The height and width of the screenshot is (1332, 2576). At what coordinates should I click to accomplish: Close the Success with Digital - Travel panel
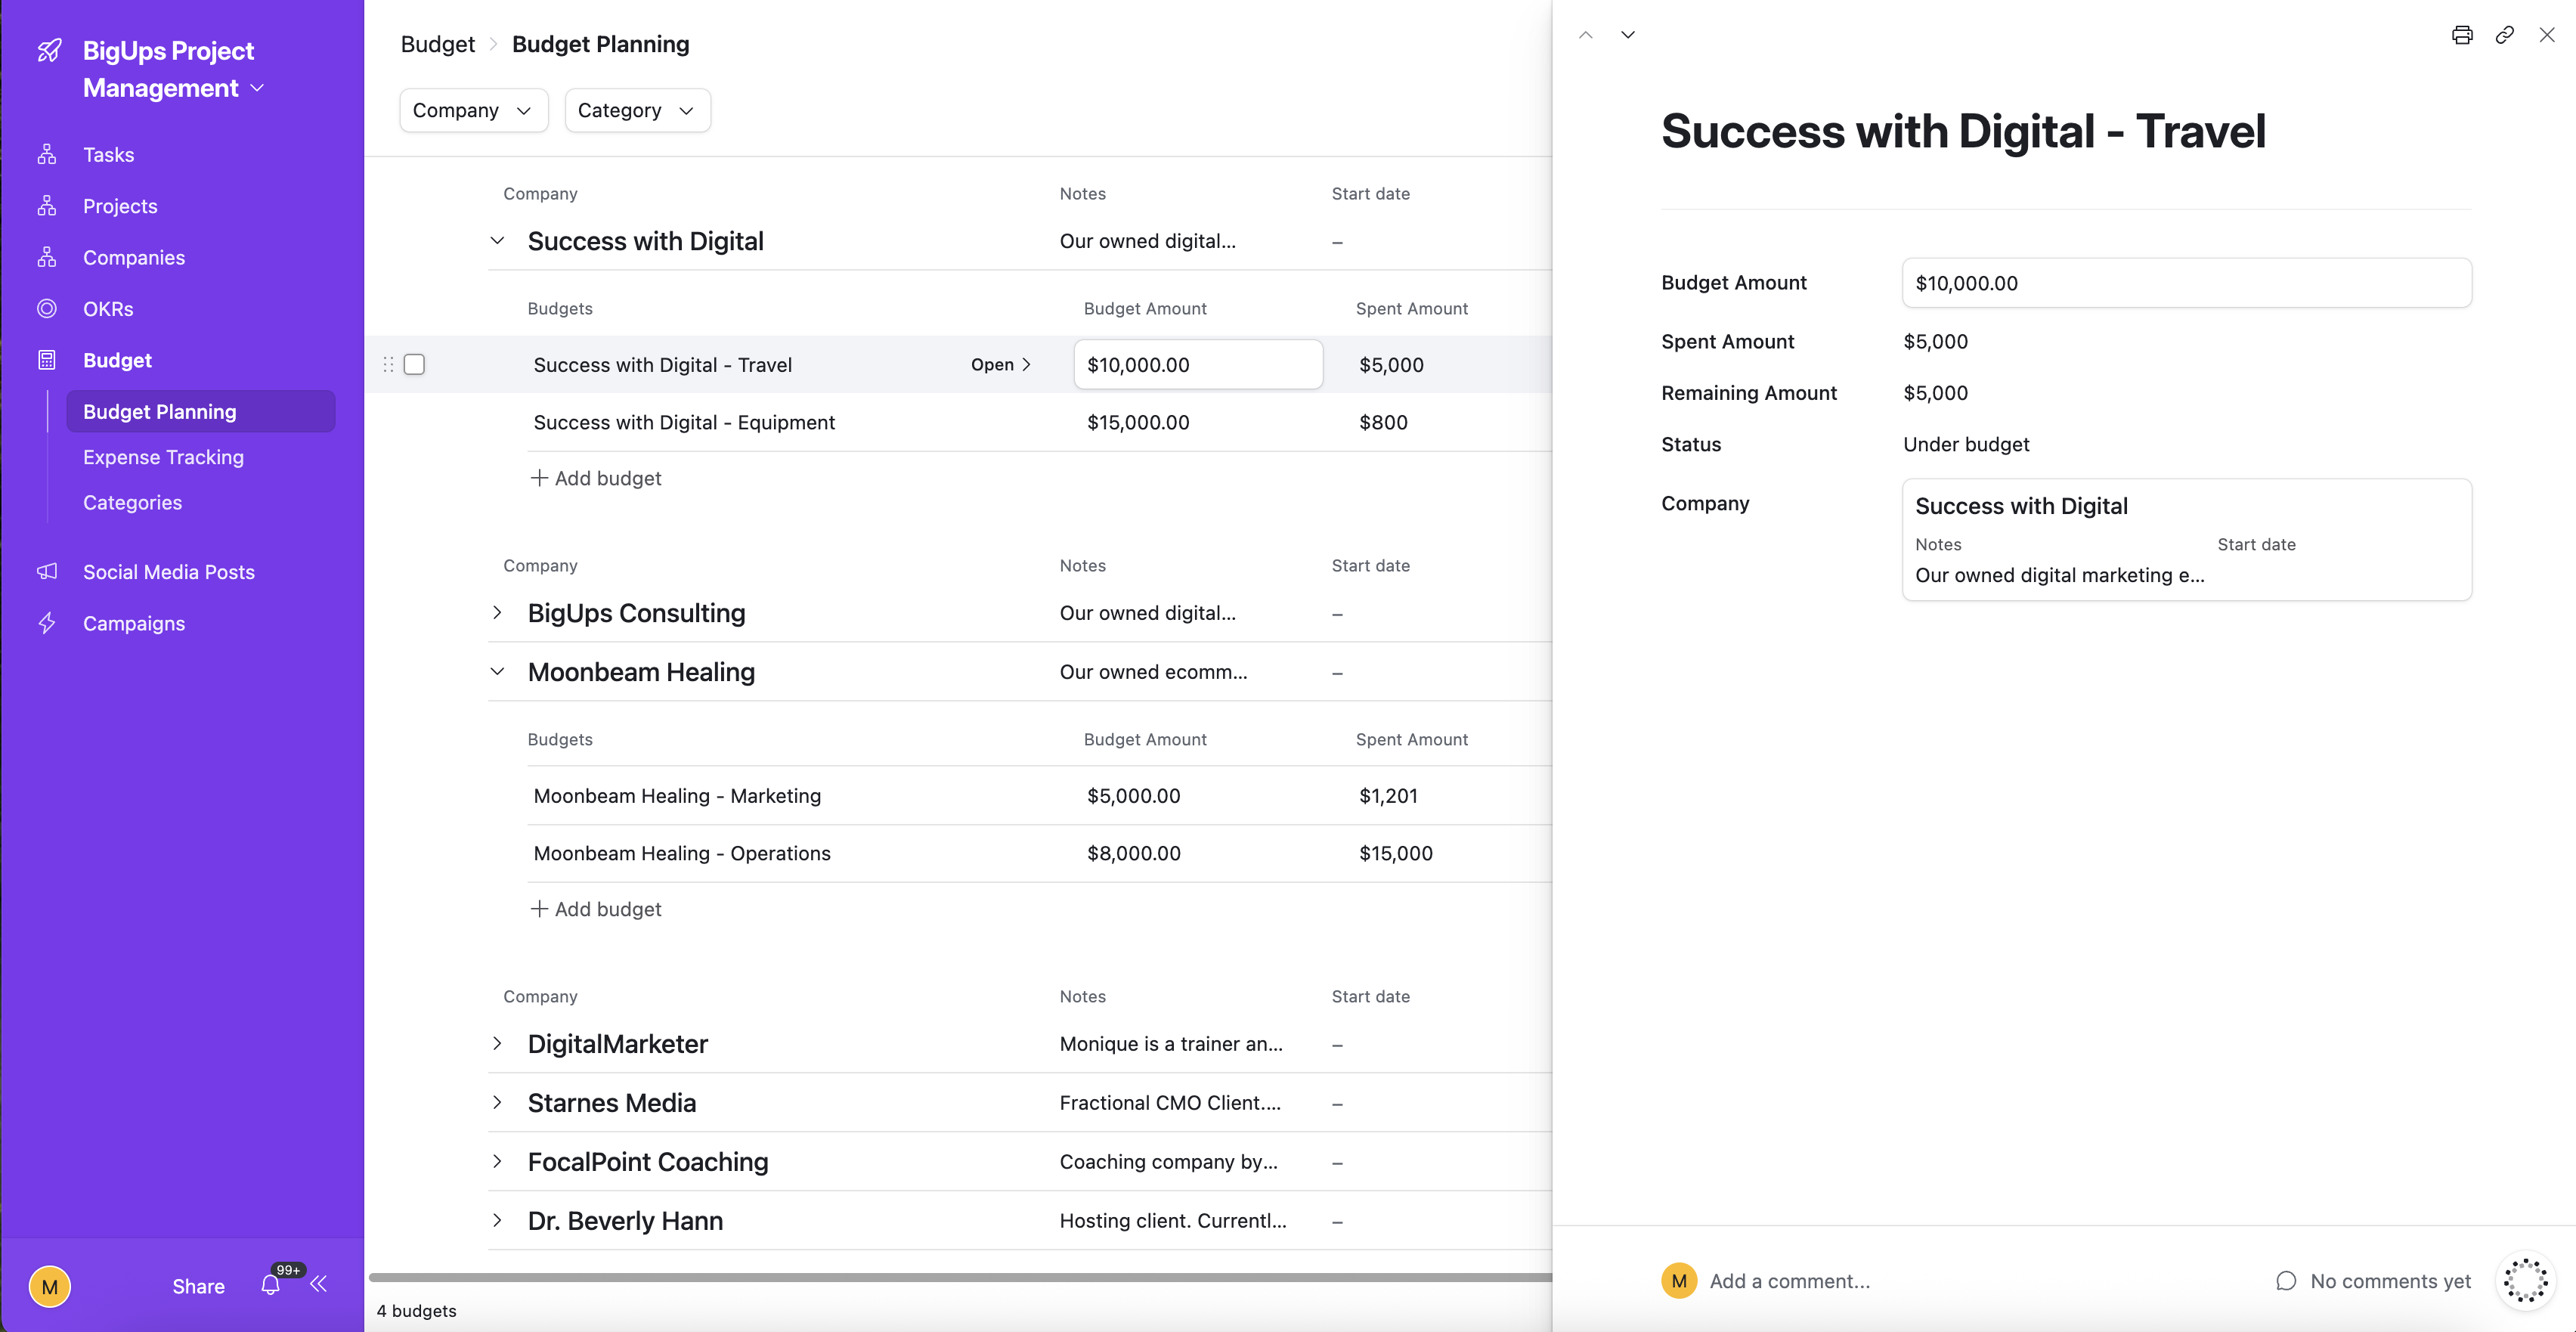(x=2547, y=35)
